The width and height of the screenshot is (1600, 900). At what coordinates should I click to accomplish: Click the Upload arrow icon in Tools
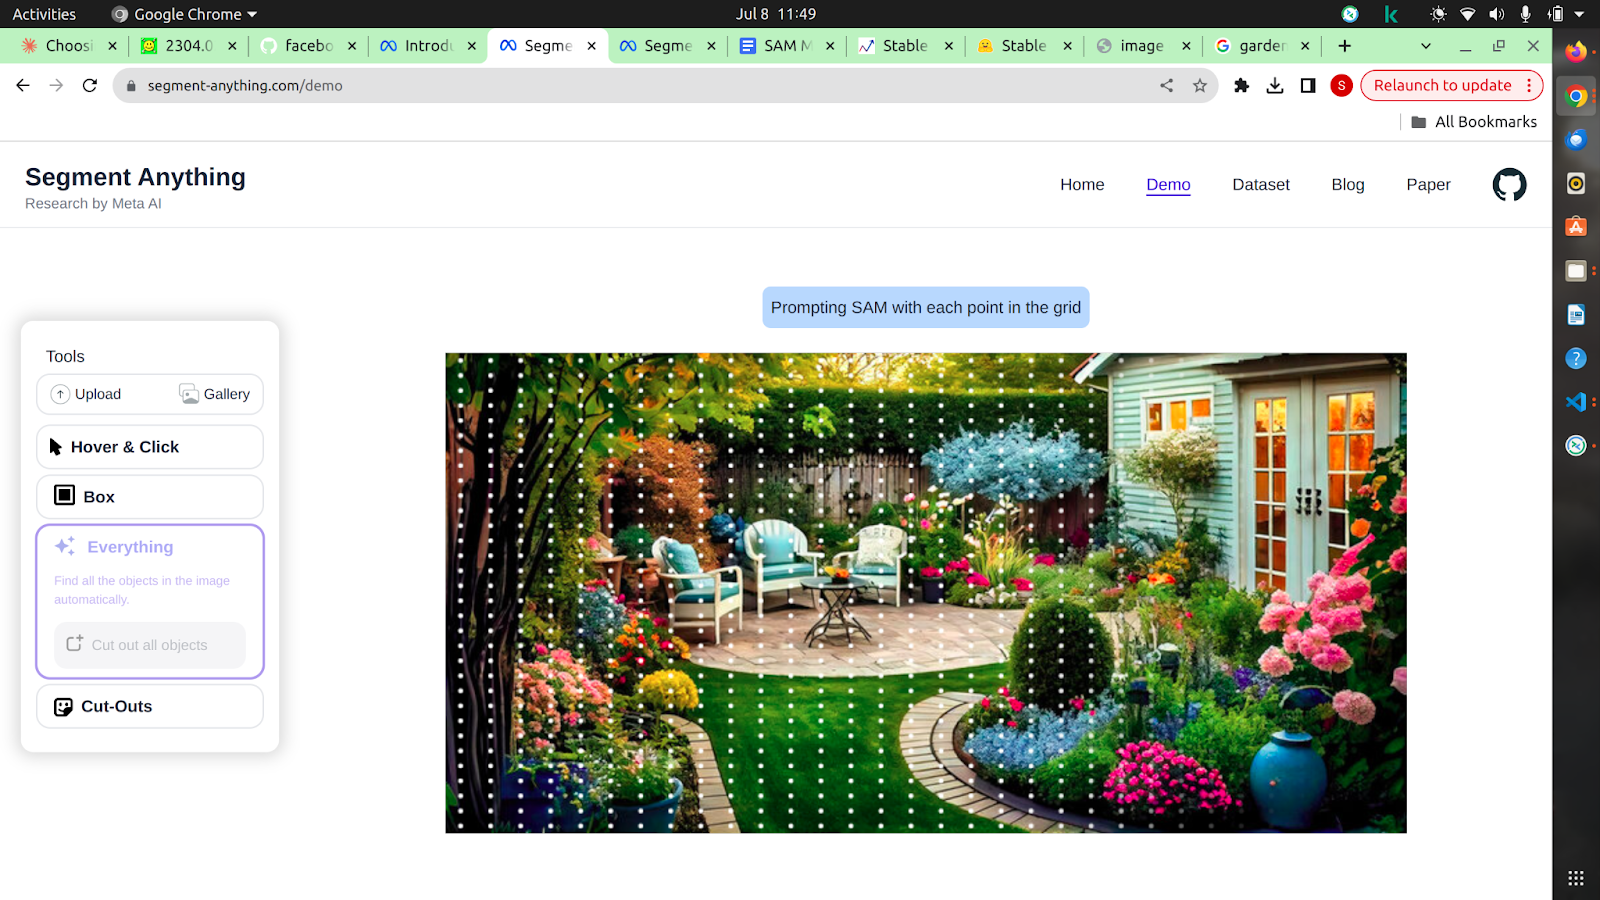[x=61, y=394]
